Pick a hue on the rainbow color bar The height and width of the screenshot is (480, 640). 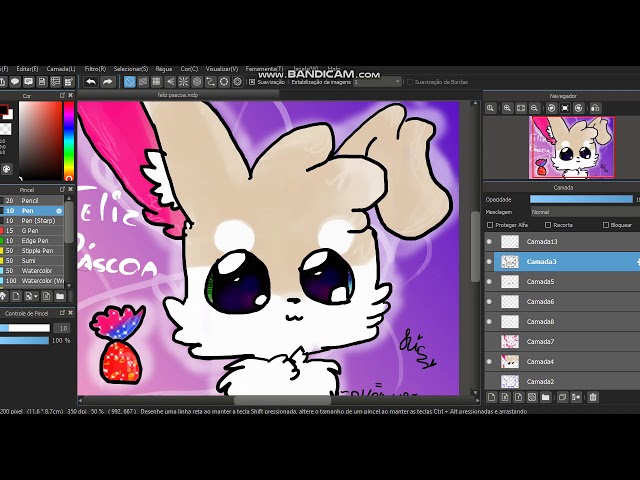(x=69, y=141)
